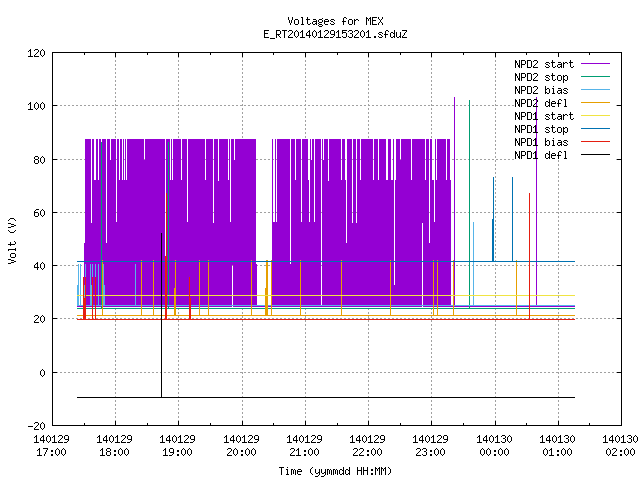
Task: Click the dark blue NPD1 stop legend line
Action: pos(596,129)
